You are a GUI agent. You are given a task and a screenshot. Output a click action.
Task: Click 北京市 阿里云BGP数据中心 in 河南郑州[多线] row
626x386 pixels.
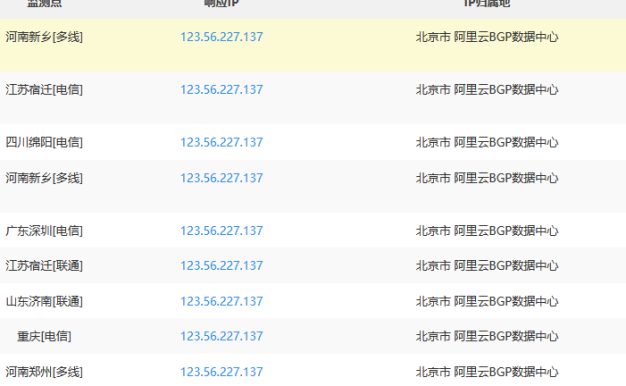(487, 372)
